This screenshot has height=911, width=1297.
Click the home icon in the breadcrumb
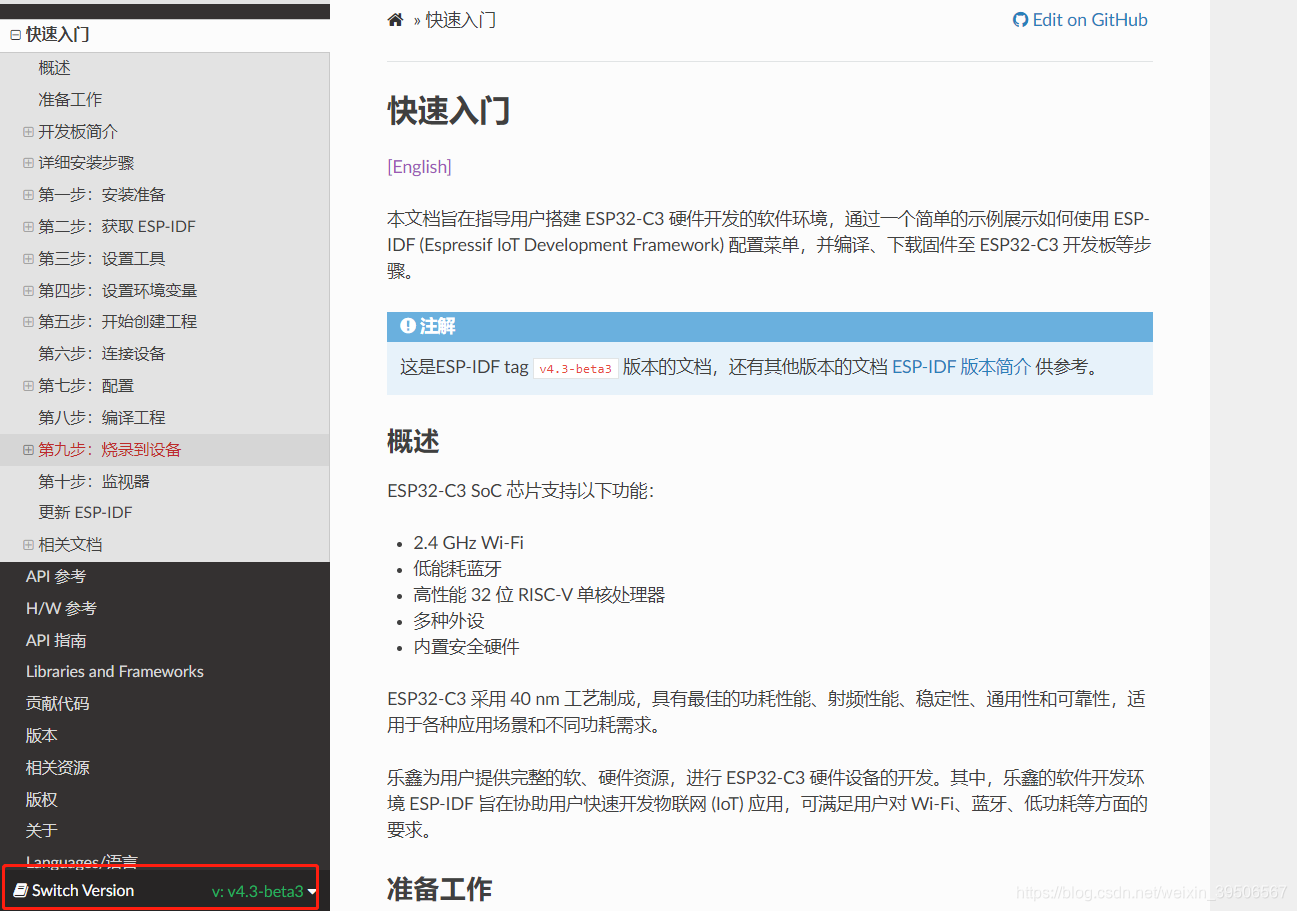(x=394, y=19)
